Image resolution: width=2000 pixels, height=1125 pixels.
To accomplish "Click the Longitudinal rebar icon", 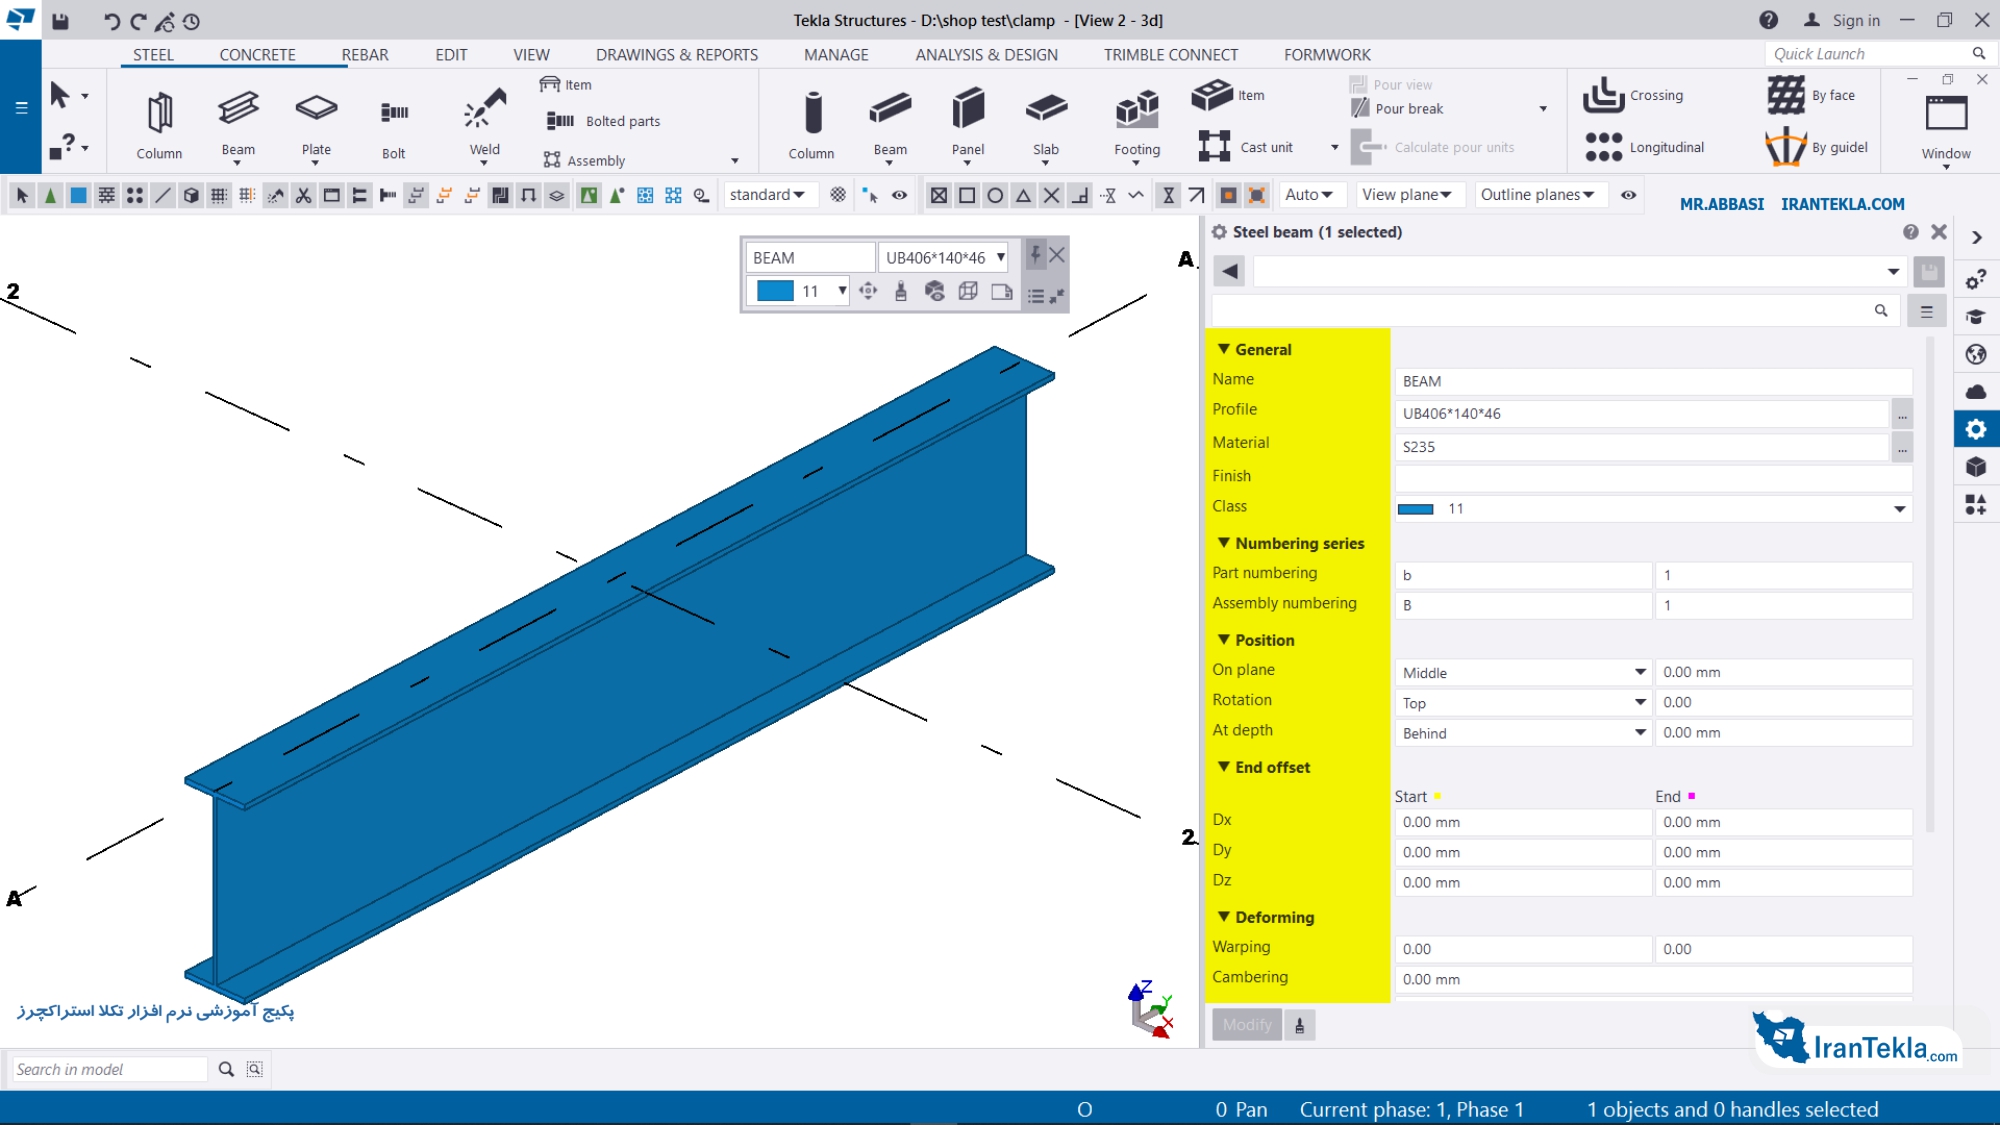I will (x=1603, y=147).
